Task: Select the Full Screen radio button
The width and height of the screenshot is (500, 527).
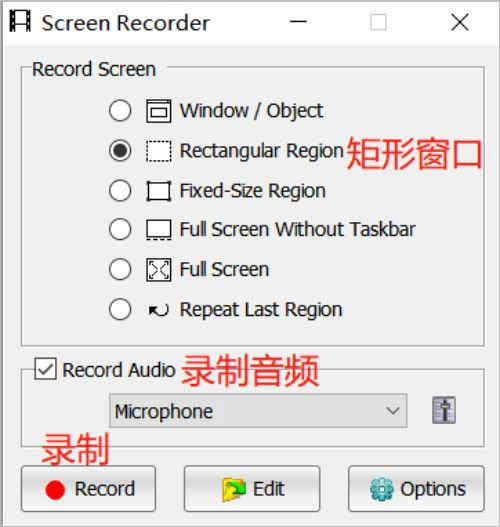Action: [x=120, y=269]
